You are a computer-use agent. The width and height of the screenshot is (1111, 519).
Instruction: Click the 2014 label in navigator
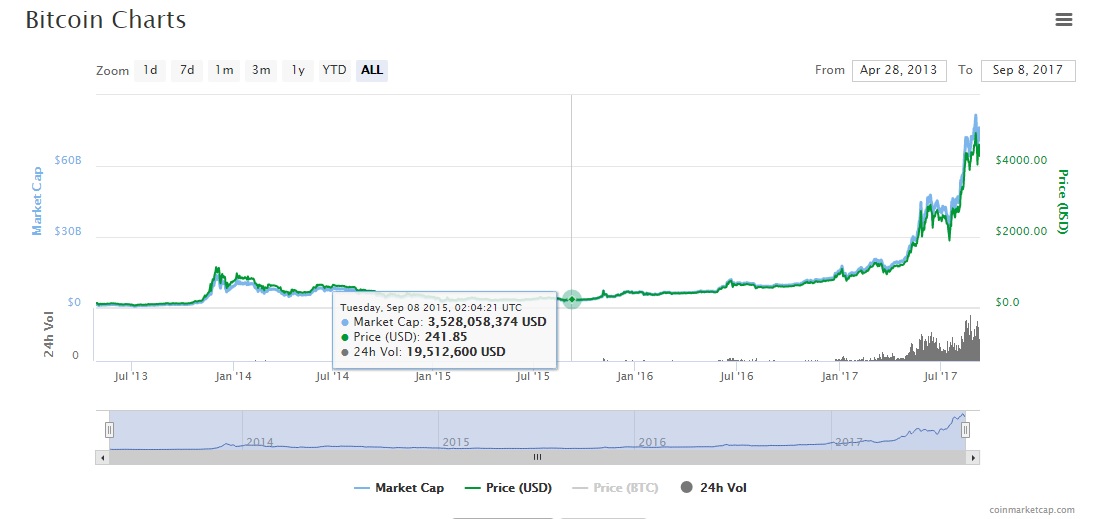click(259, 442)
